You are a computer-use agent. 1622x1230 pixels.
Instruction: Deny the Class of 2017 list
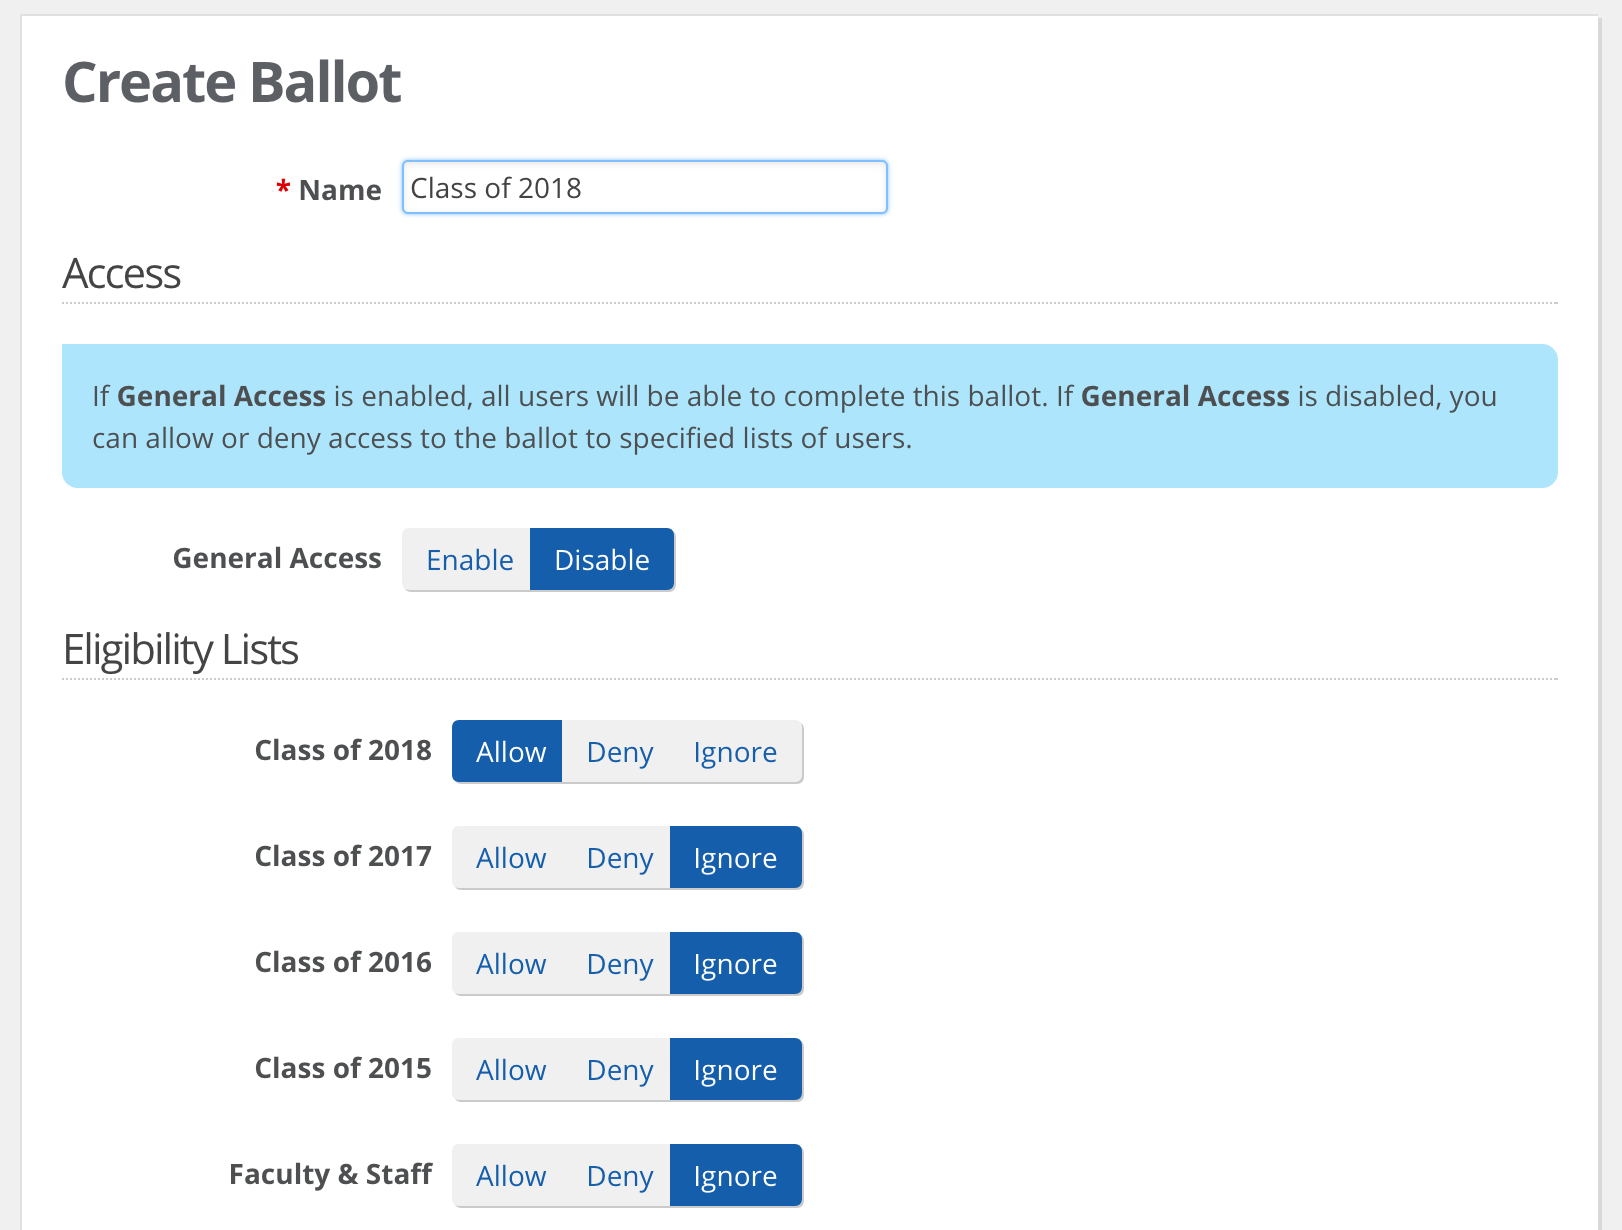[x=619, y=857]
